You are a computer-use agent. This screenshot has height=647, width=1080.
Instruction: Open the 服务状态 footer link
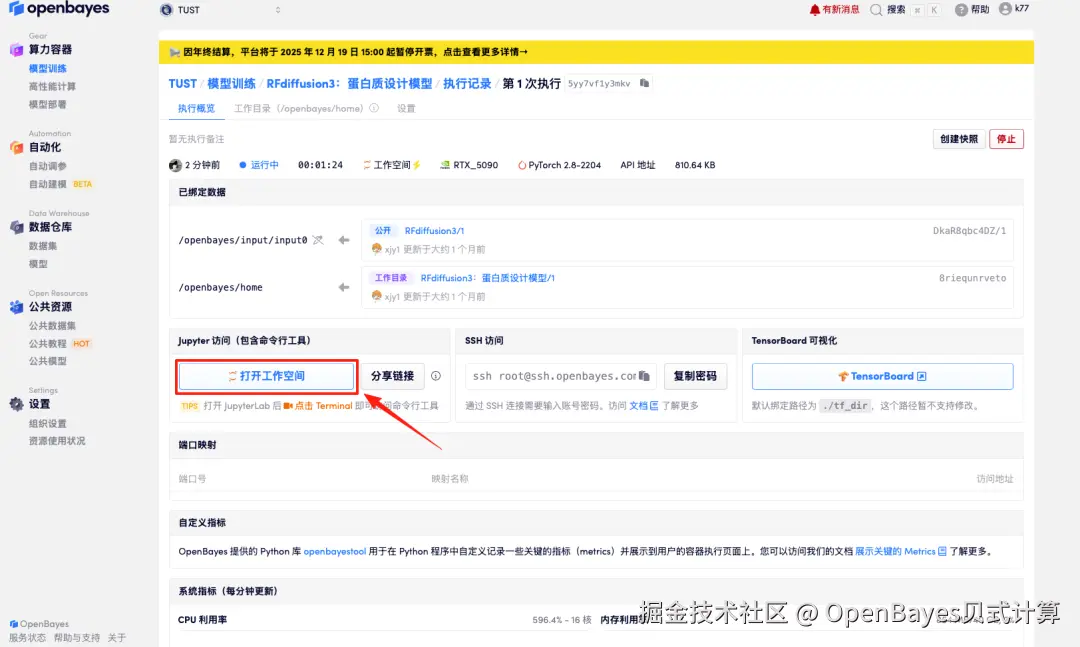tap(27, 638)
